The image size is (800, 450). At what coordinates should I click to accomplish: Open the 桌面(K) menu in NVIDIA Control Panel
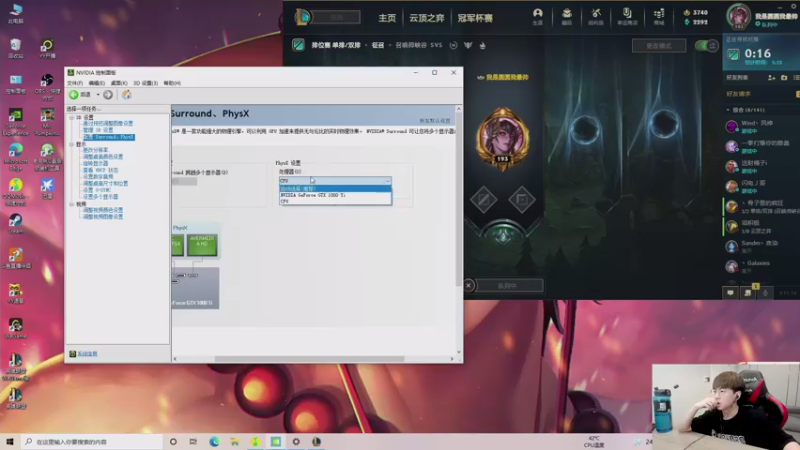119,83
